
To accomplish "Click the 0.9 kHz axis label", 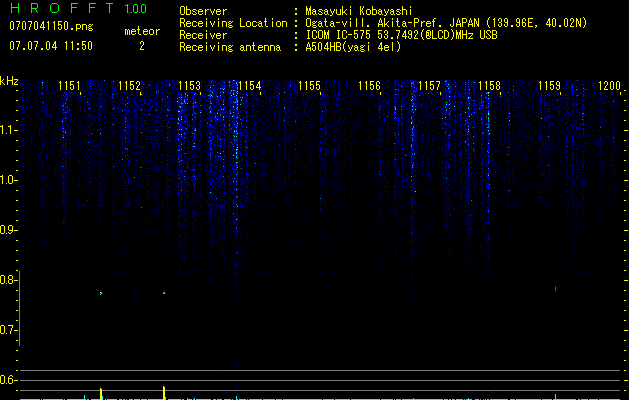I will click(x=8, y=230).
